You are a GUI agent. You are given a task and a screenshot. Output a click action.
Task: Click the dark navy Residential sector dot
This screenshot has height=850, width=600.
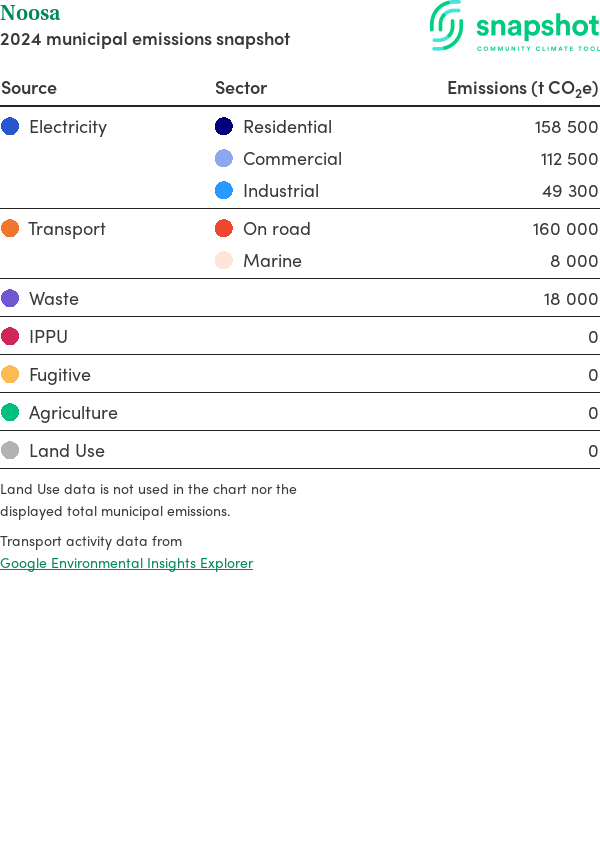pyautogui.click(x=224, y=127)
